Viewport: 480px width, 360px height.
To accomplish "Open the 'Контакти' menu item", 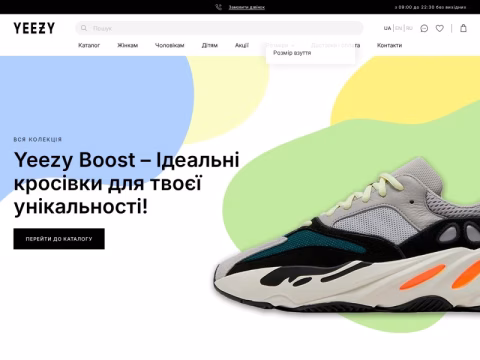I will tap(389, 45).
